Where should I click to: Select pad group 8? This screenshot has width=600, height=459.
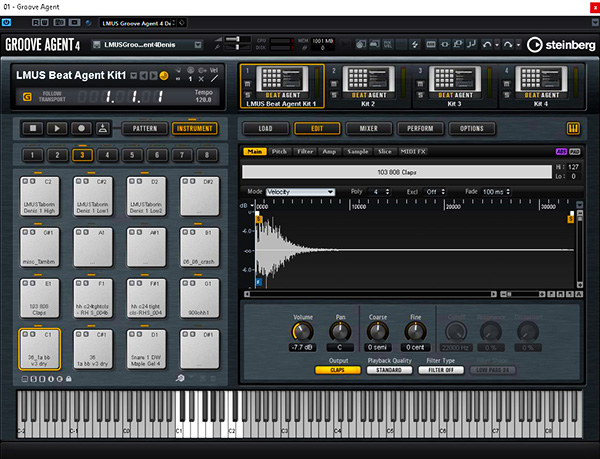pyautogui.click(x=207, y=155)
